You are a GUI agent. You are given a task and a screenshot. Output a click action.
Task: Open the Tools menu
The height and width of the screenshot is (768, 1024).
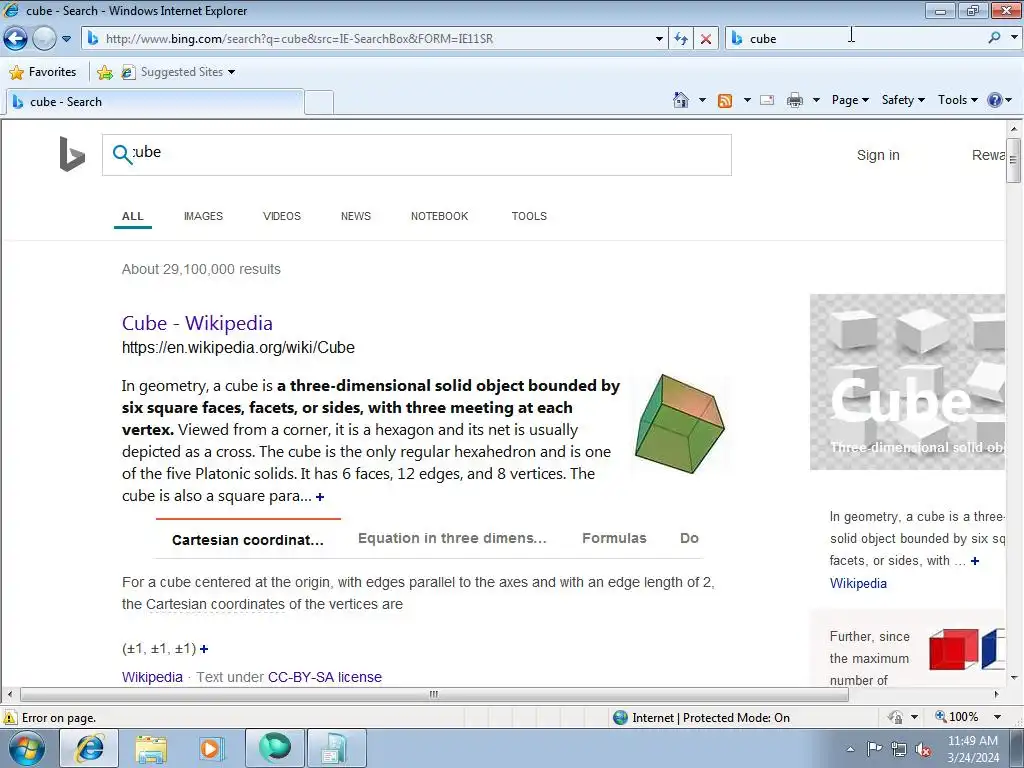pyautogui.click(x=958, y=100)
